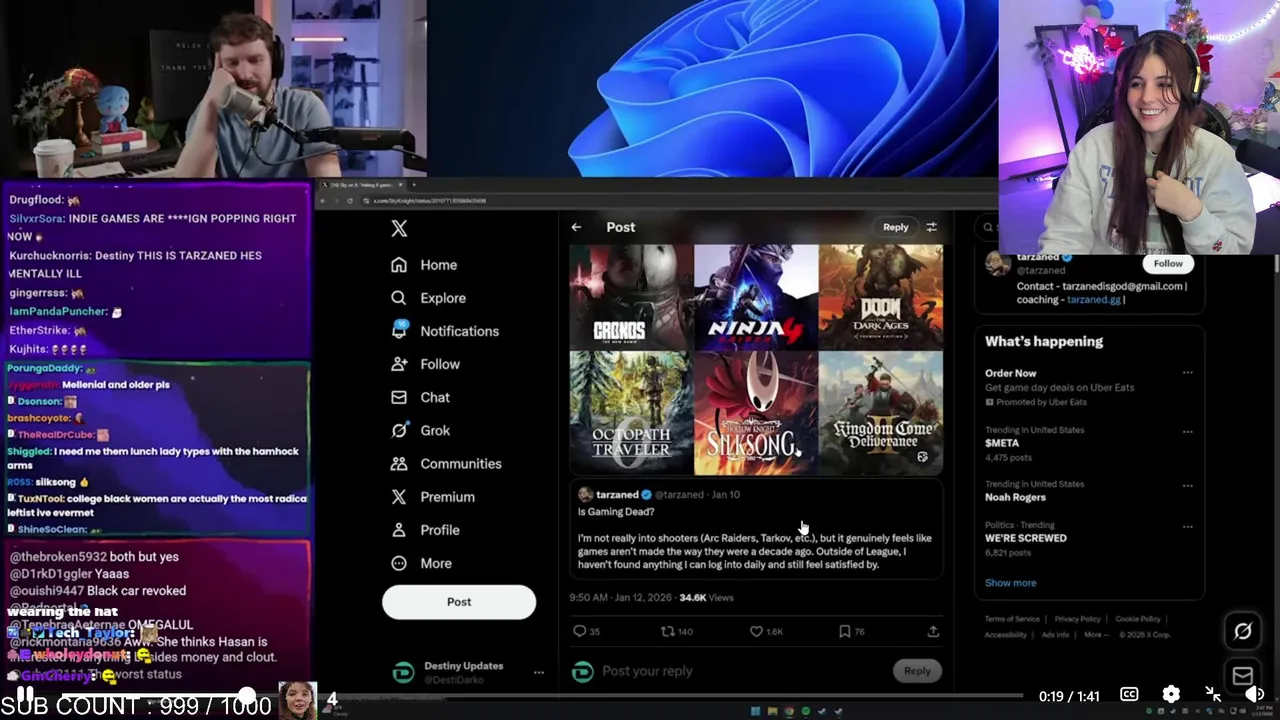Click the Profile person icon
Screen dimensions: 1280x720
click(x=399, y=530)
